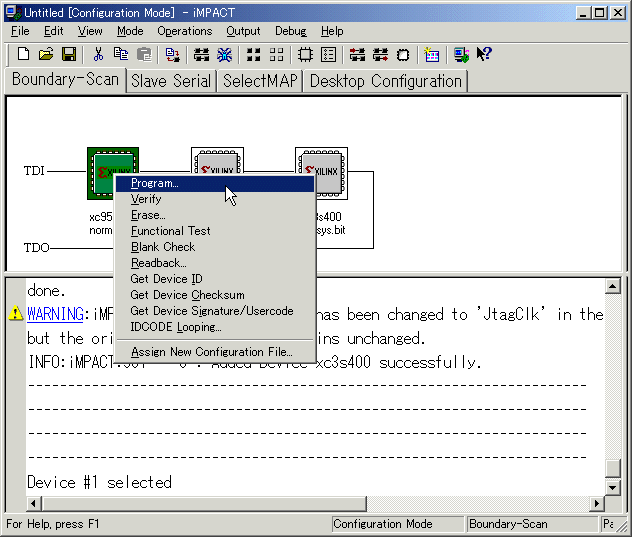Click the Add Xilinx Device chip icon

pyautogui.click(x=306, y=55)
